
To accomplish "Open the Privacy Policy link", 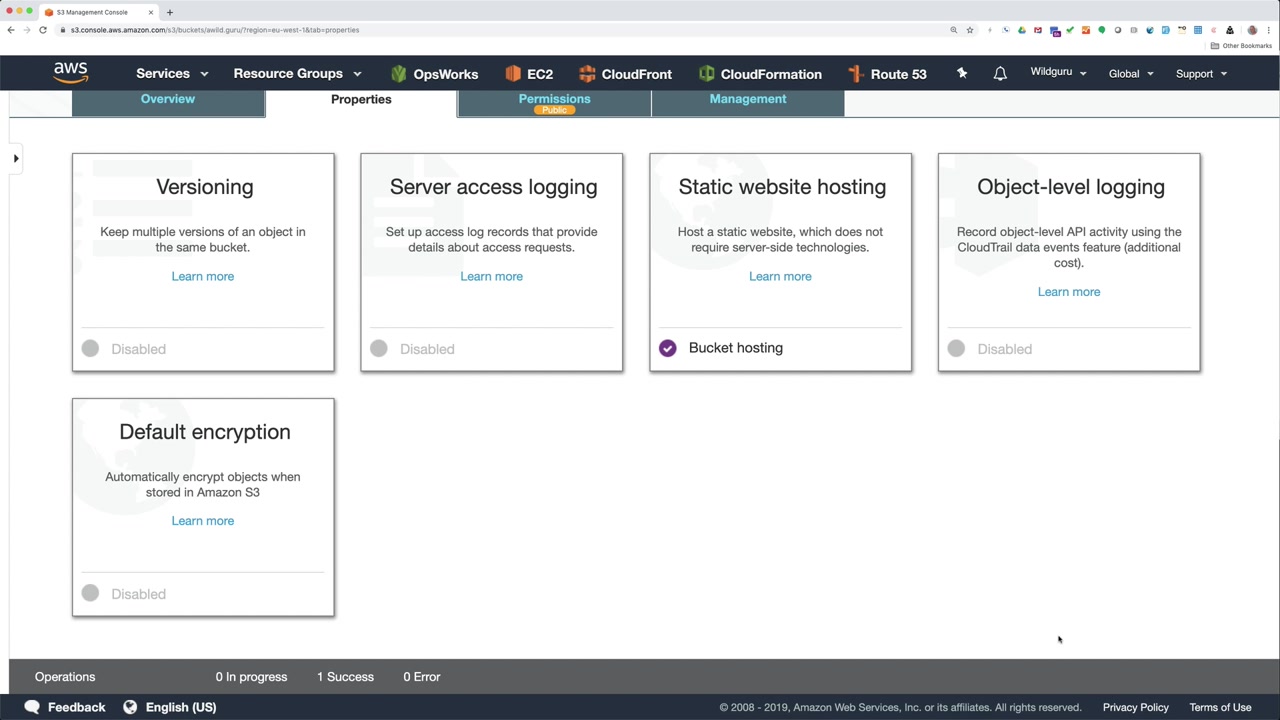I will click(x=1135, y=707).
